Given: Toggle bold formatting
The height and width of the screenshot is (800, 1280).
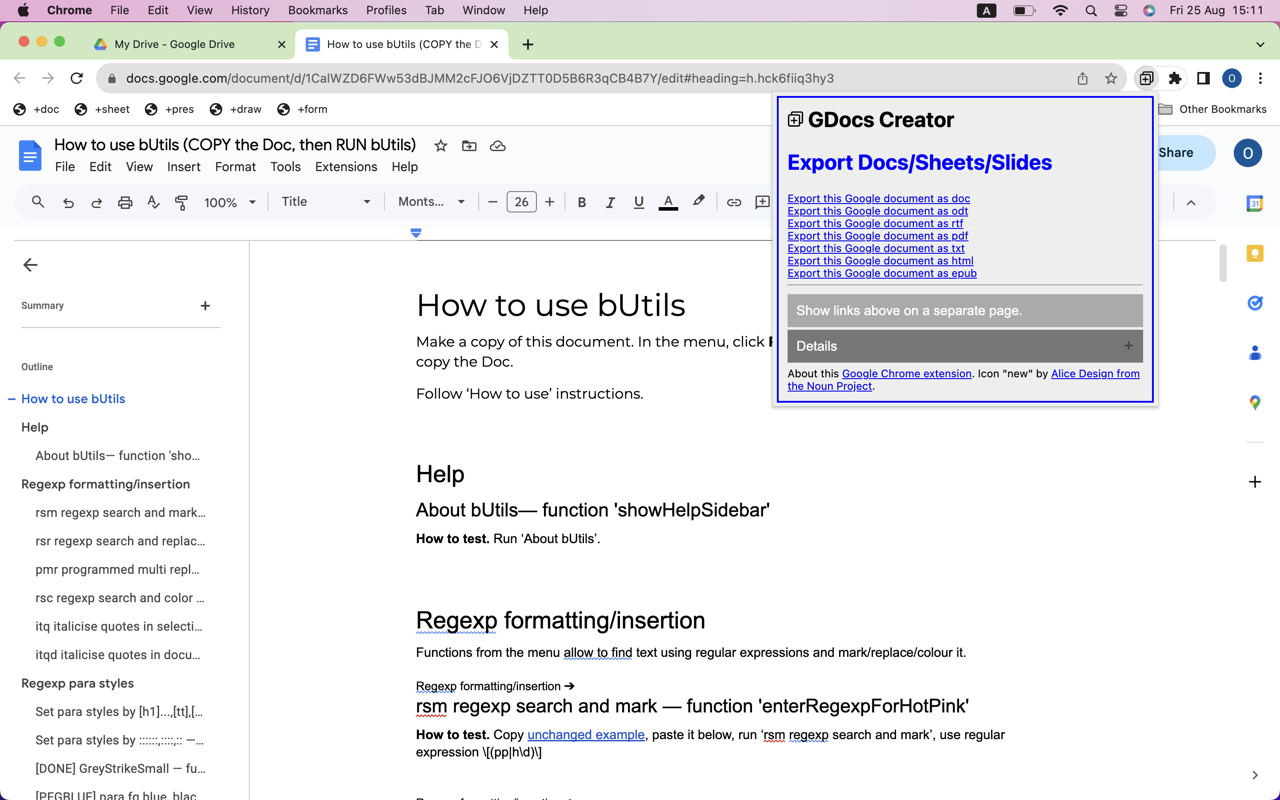Looking at the screenshot, I should (x=581, y=202).
